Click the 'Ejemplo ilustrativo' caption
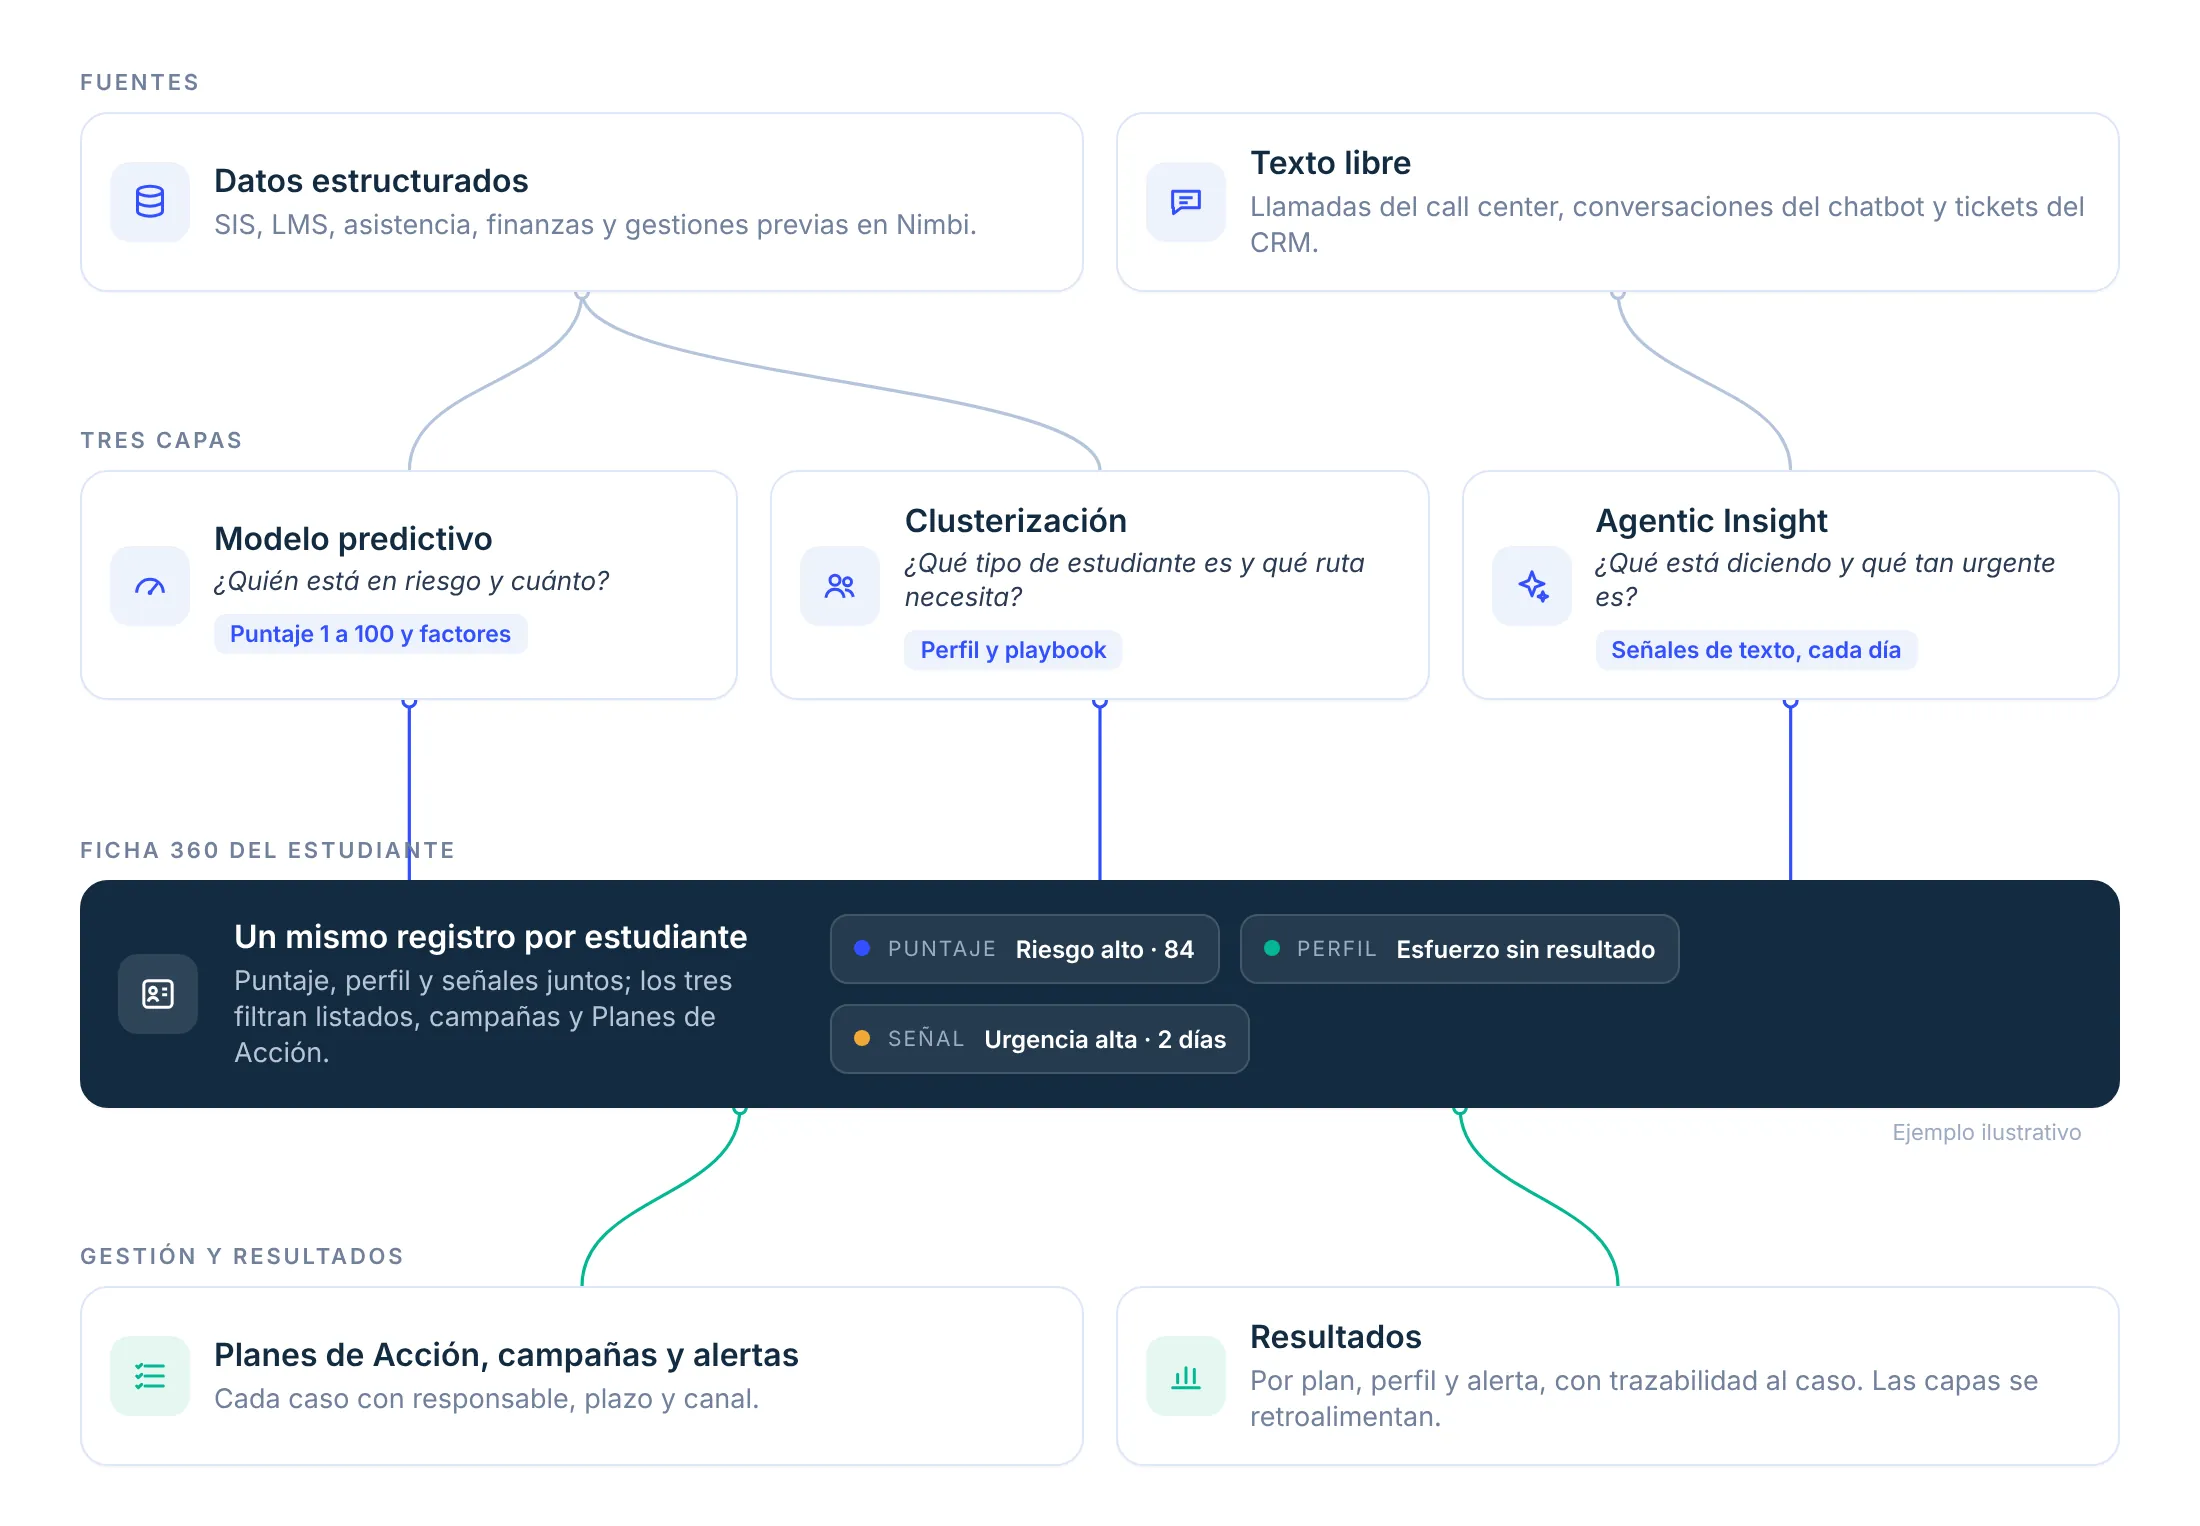Screen dimensions: 2200x1526 [x=1986, y=1132]
